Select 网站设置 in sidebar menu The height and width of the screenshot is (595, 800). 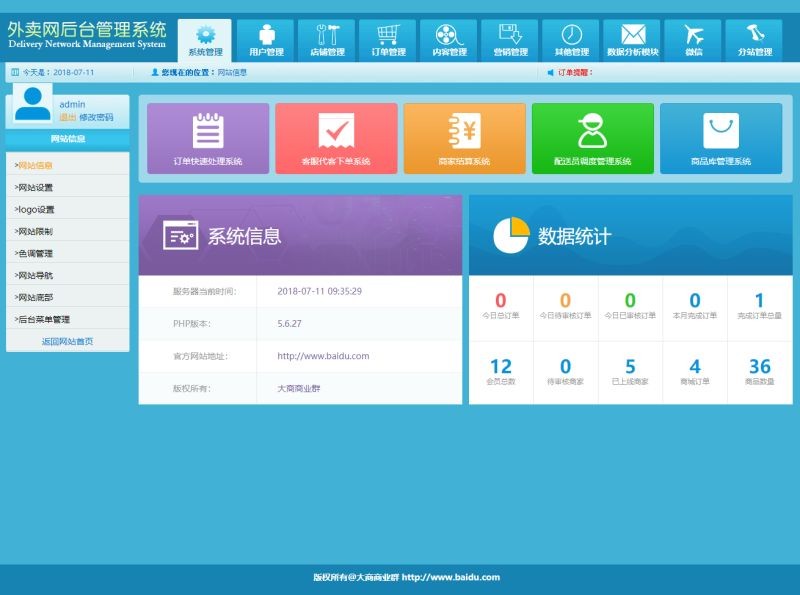[67, 187]
